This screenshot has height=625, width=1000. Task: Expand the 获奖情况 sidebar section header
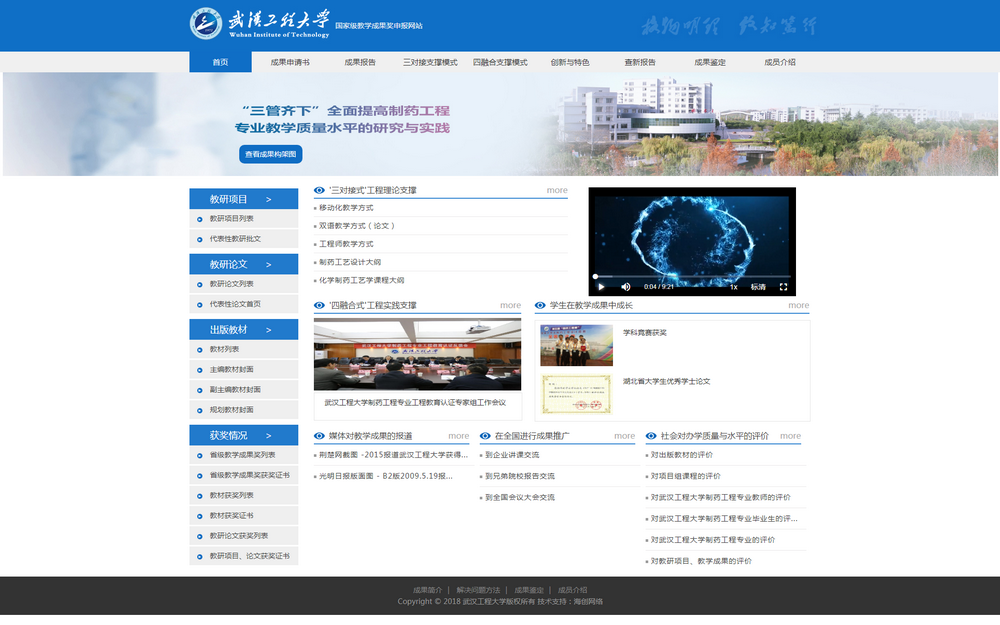[243, 435]
